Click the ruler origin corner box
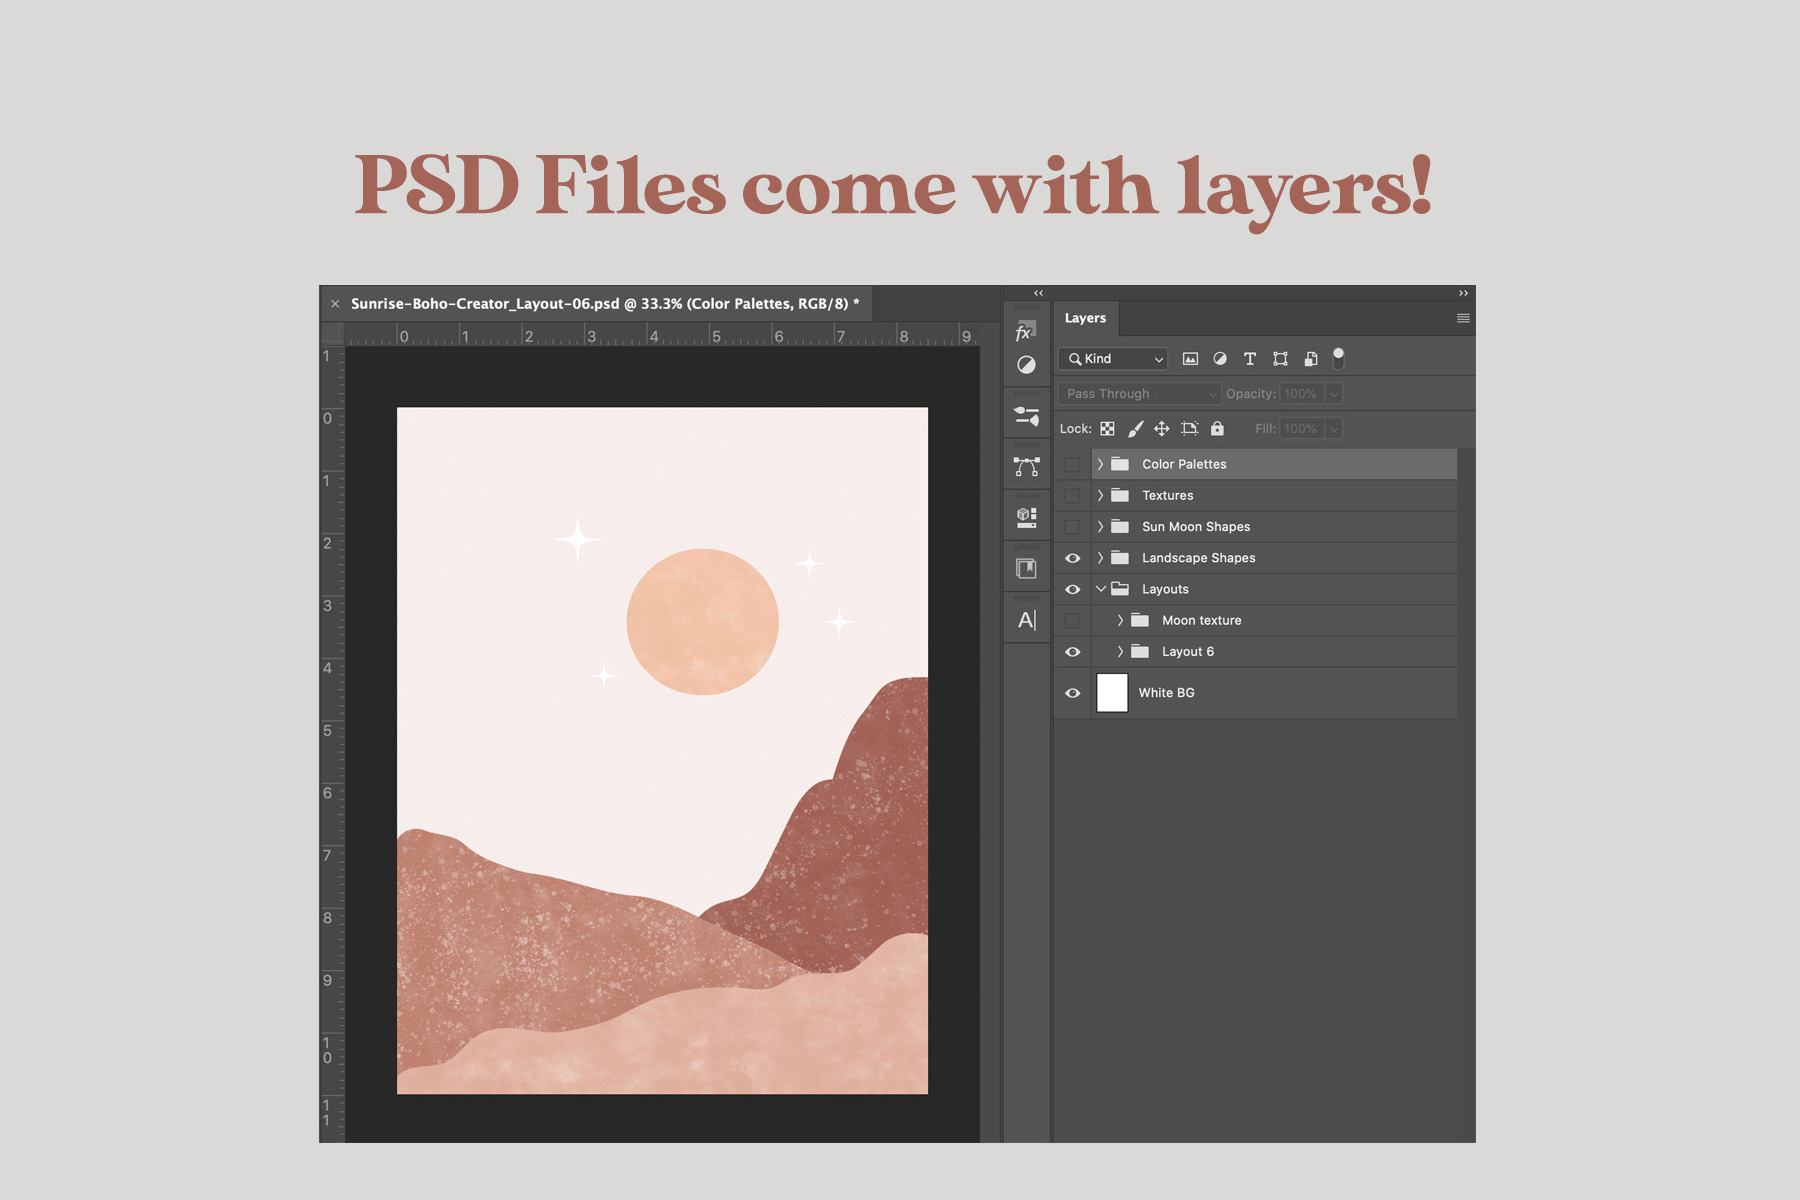This screenshot has width=1800, height=1200. 332,334
